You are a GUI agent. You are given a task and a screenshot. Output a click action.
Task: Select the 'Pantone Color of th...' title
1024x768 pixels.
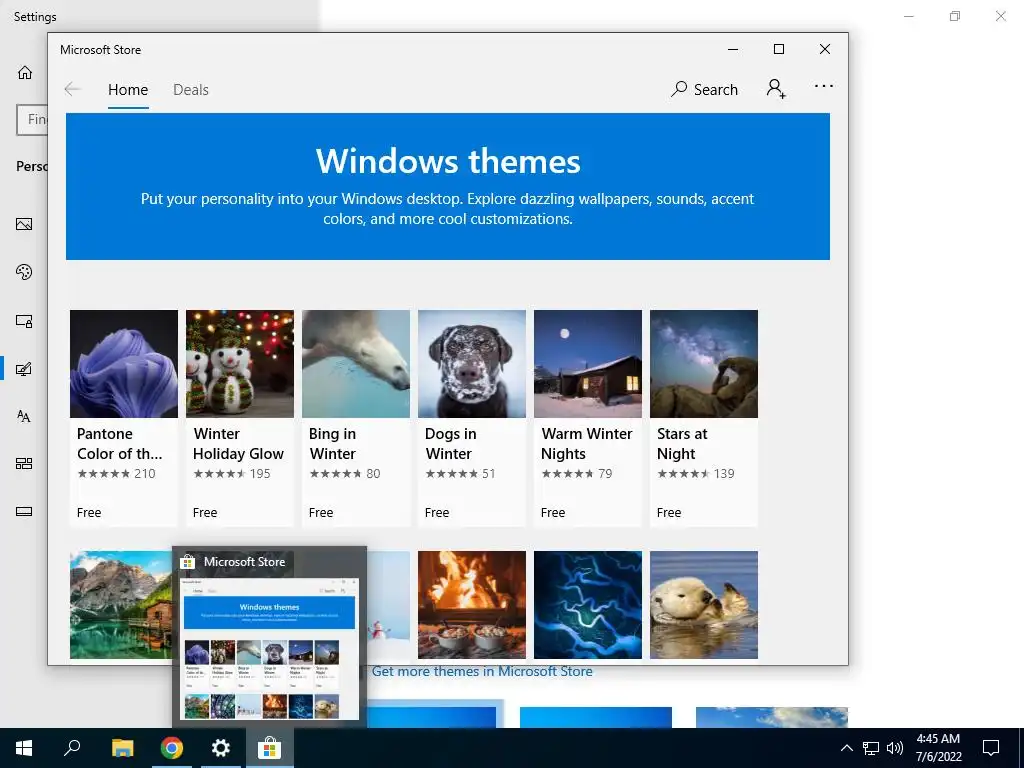(120, 443)
